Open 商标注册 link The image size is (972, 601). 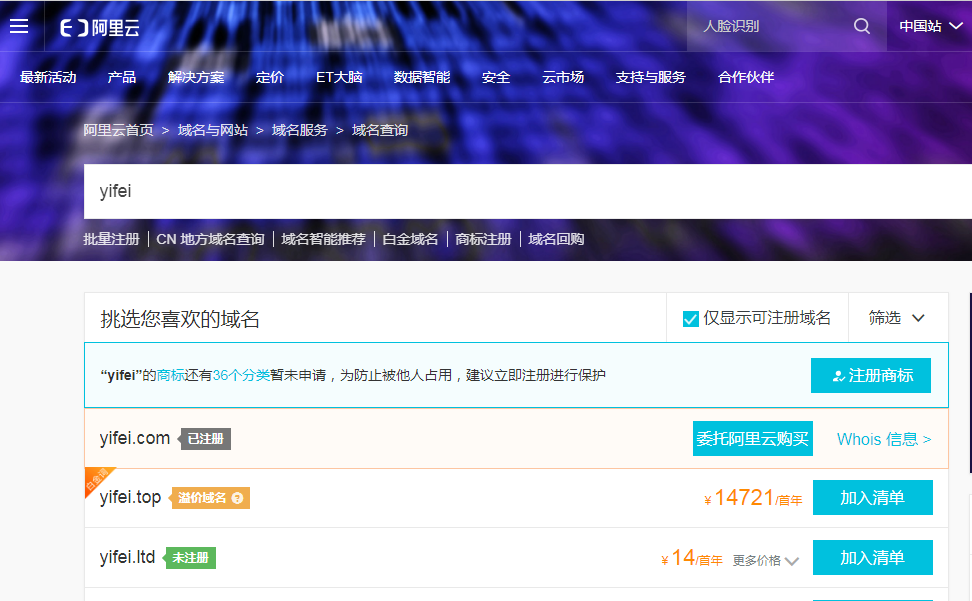click(x=484, y=239)
